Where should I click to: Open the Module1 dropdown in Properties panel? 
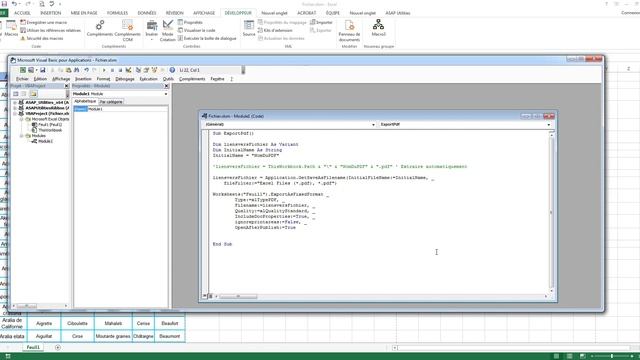pos(166,94)
